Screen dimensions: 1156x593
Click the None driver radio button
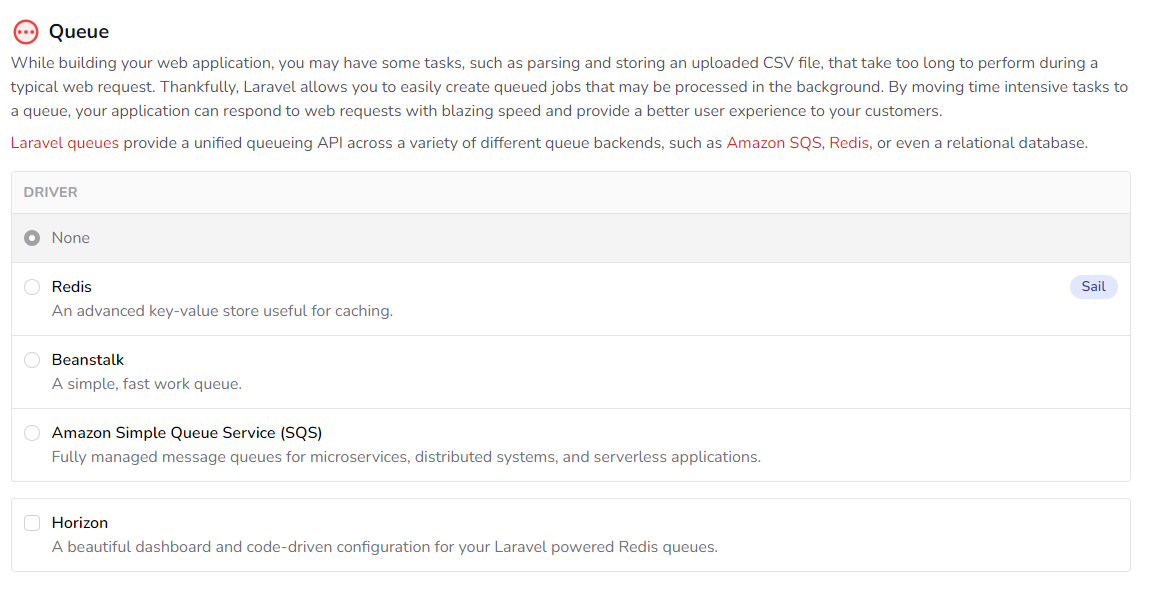tap(31, 237)
